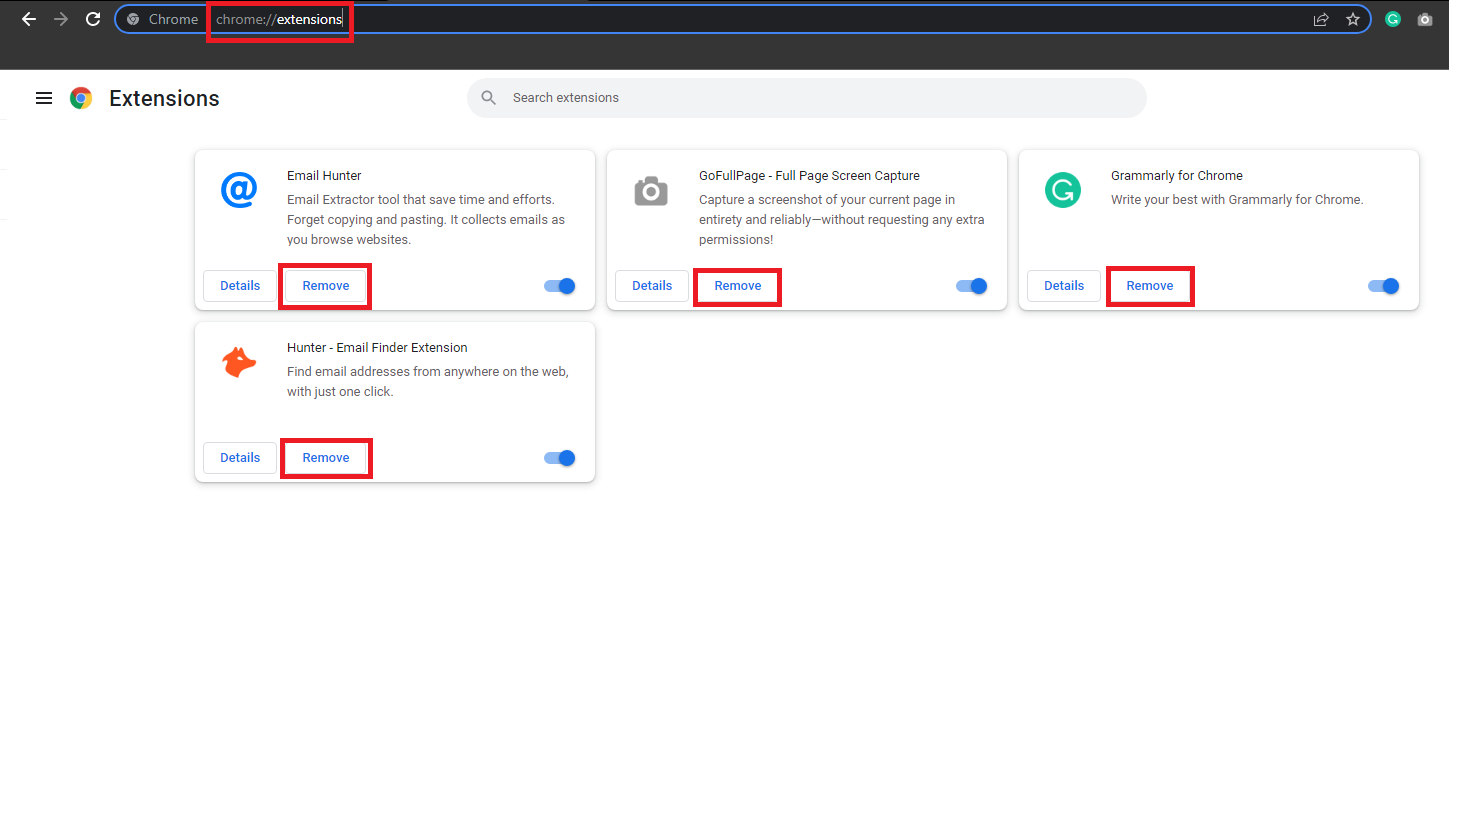Focus the Search extensions field
This screenshot has height=824, width=1458.
pos(807,98)
